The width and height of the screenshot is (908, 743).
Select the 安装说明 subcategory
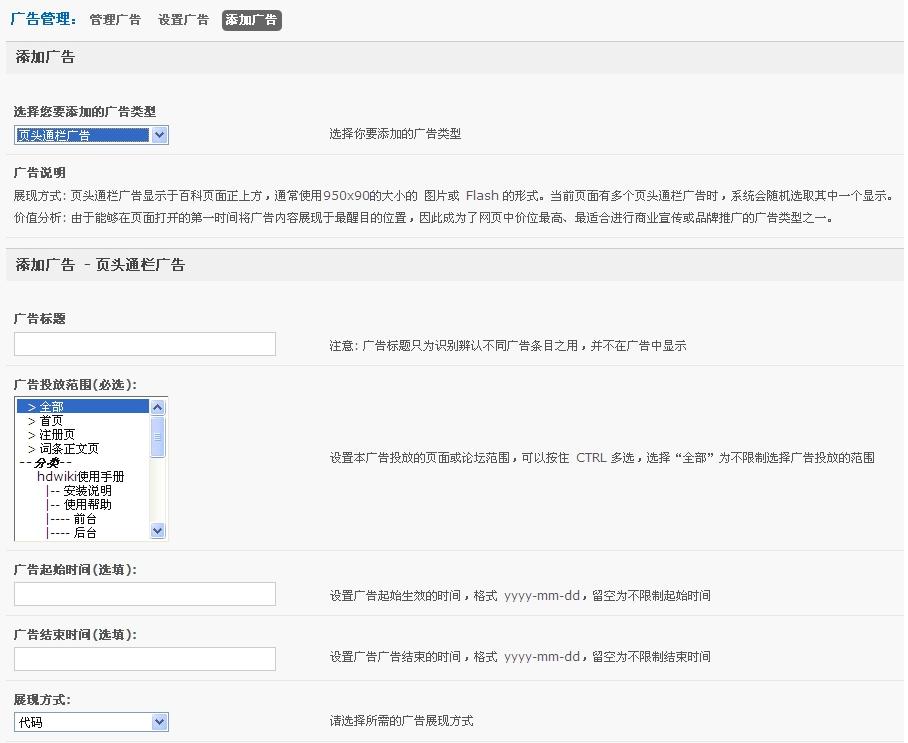tap(87, 491)
